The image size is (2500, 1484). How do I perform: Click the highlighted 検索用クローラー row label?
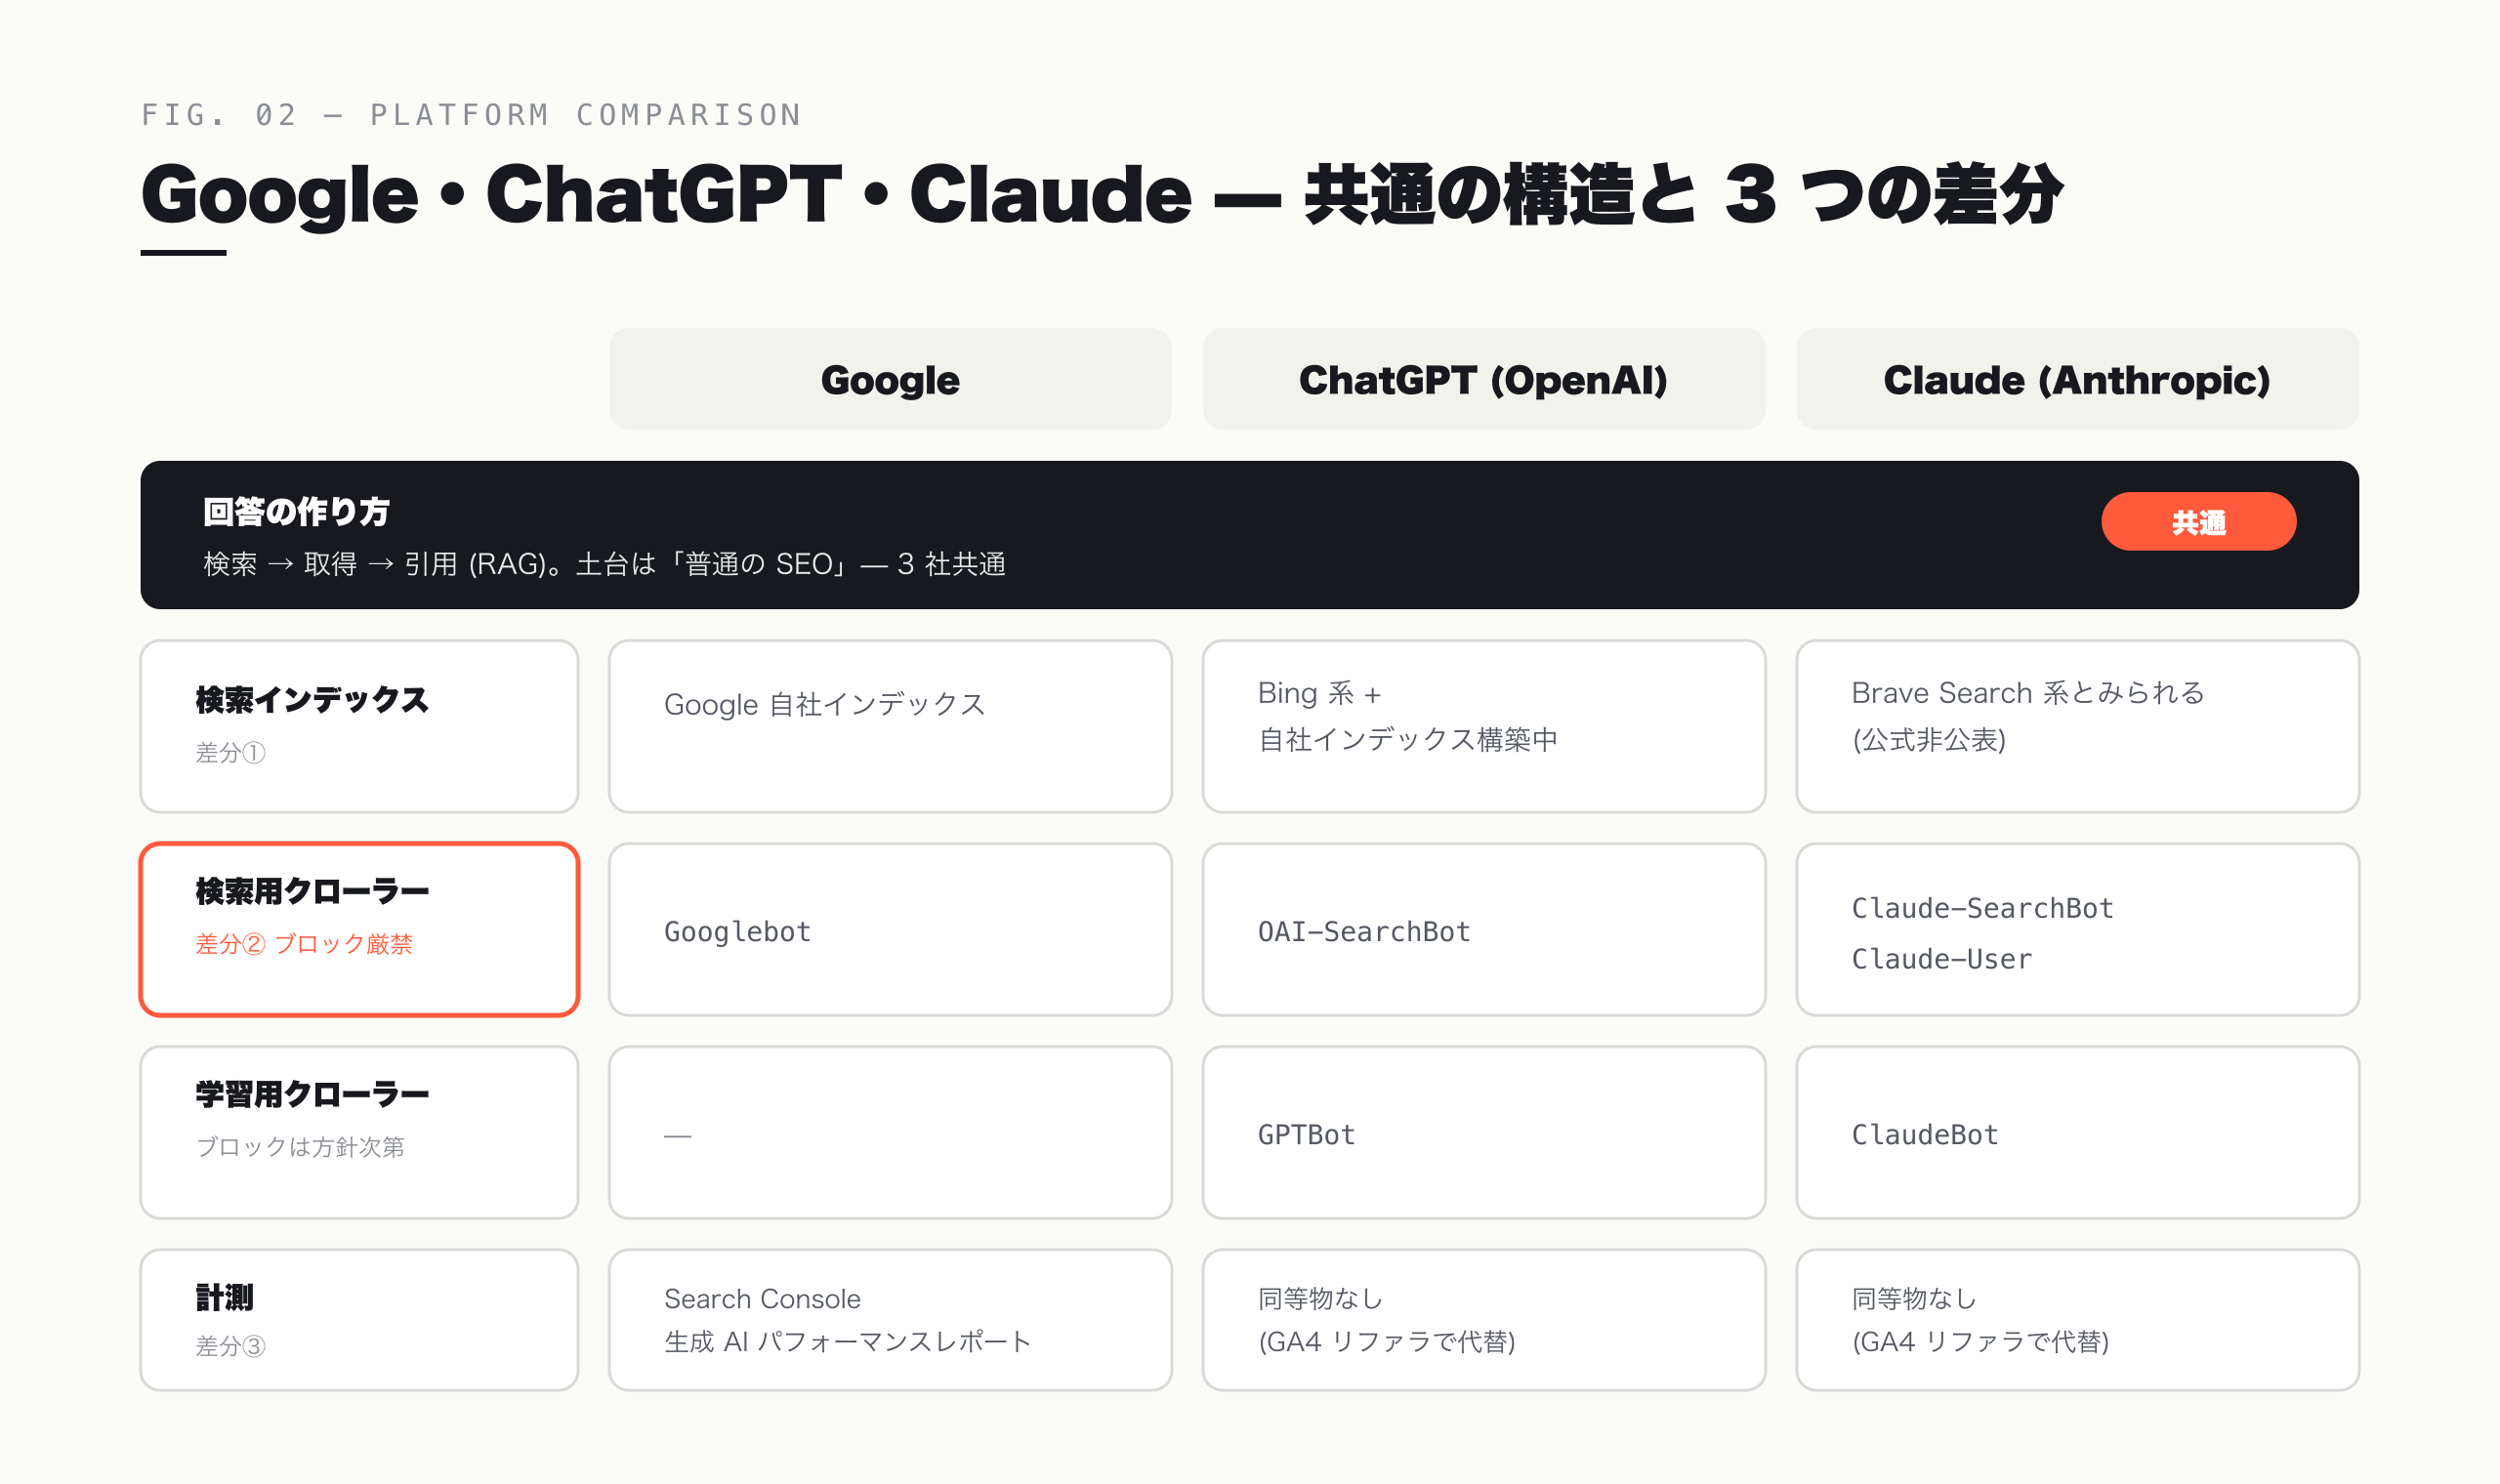tap(312, 891)
